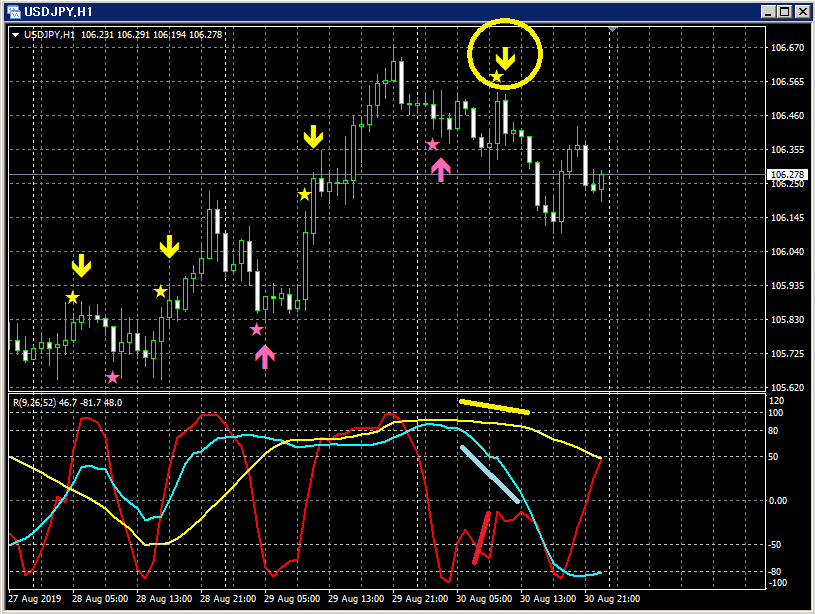Click price scale value 106.145
815x614 pixels.
(787, 218)
